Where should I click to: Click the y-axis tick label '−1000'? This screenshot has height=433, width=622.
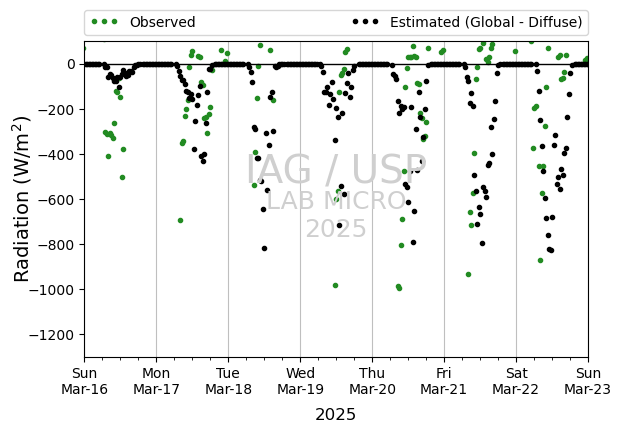52,290
